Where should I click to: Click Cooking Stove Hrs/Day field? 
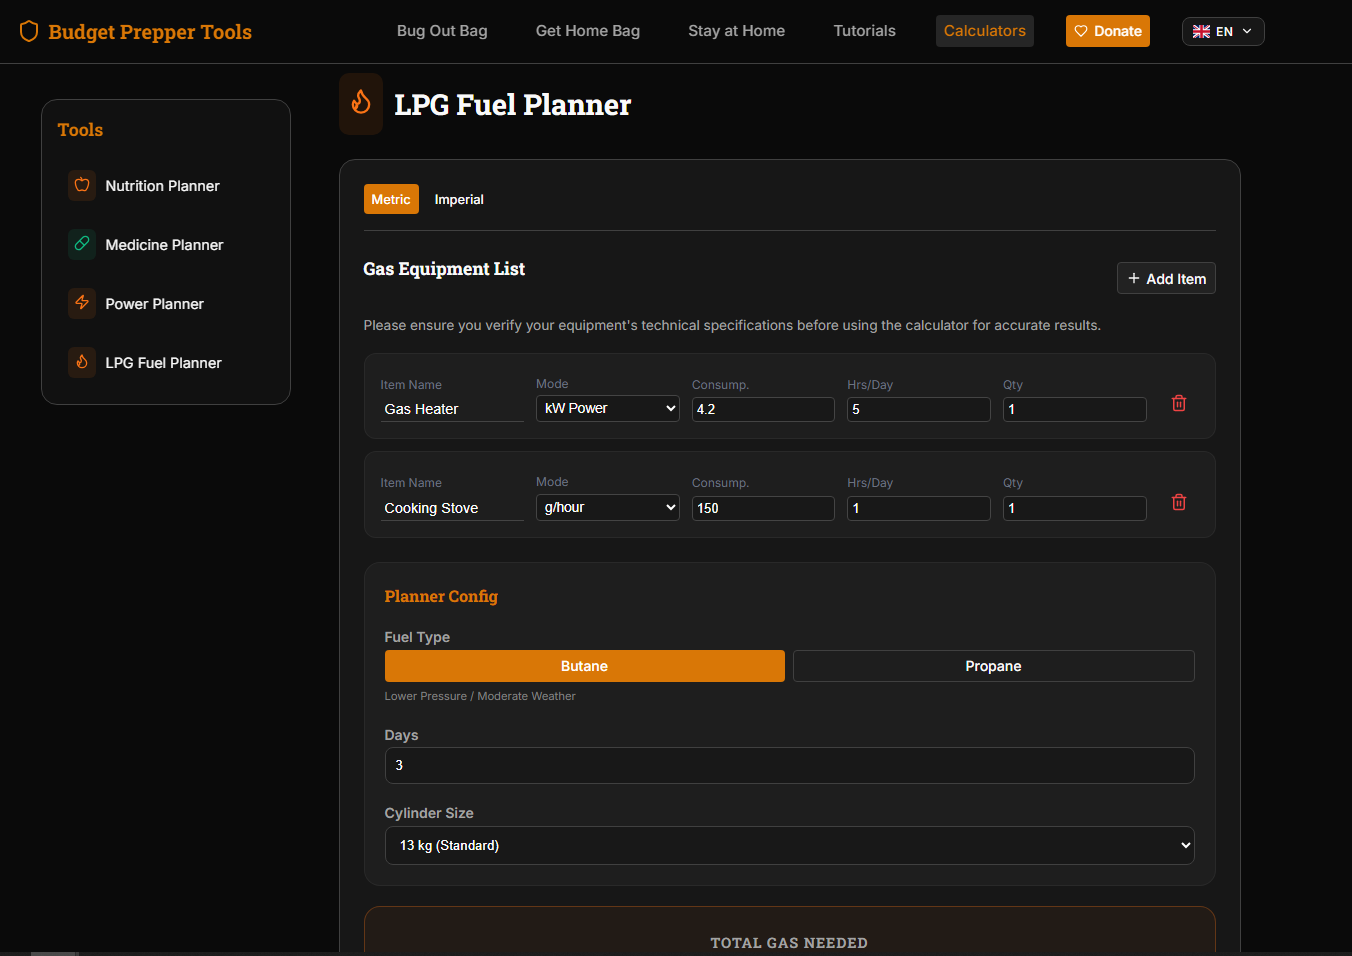click(919, 508)
